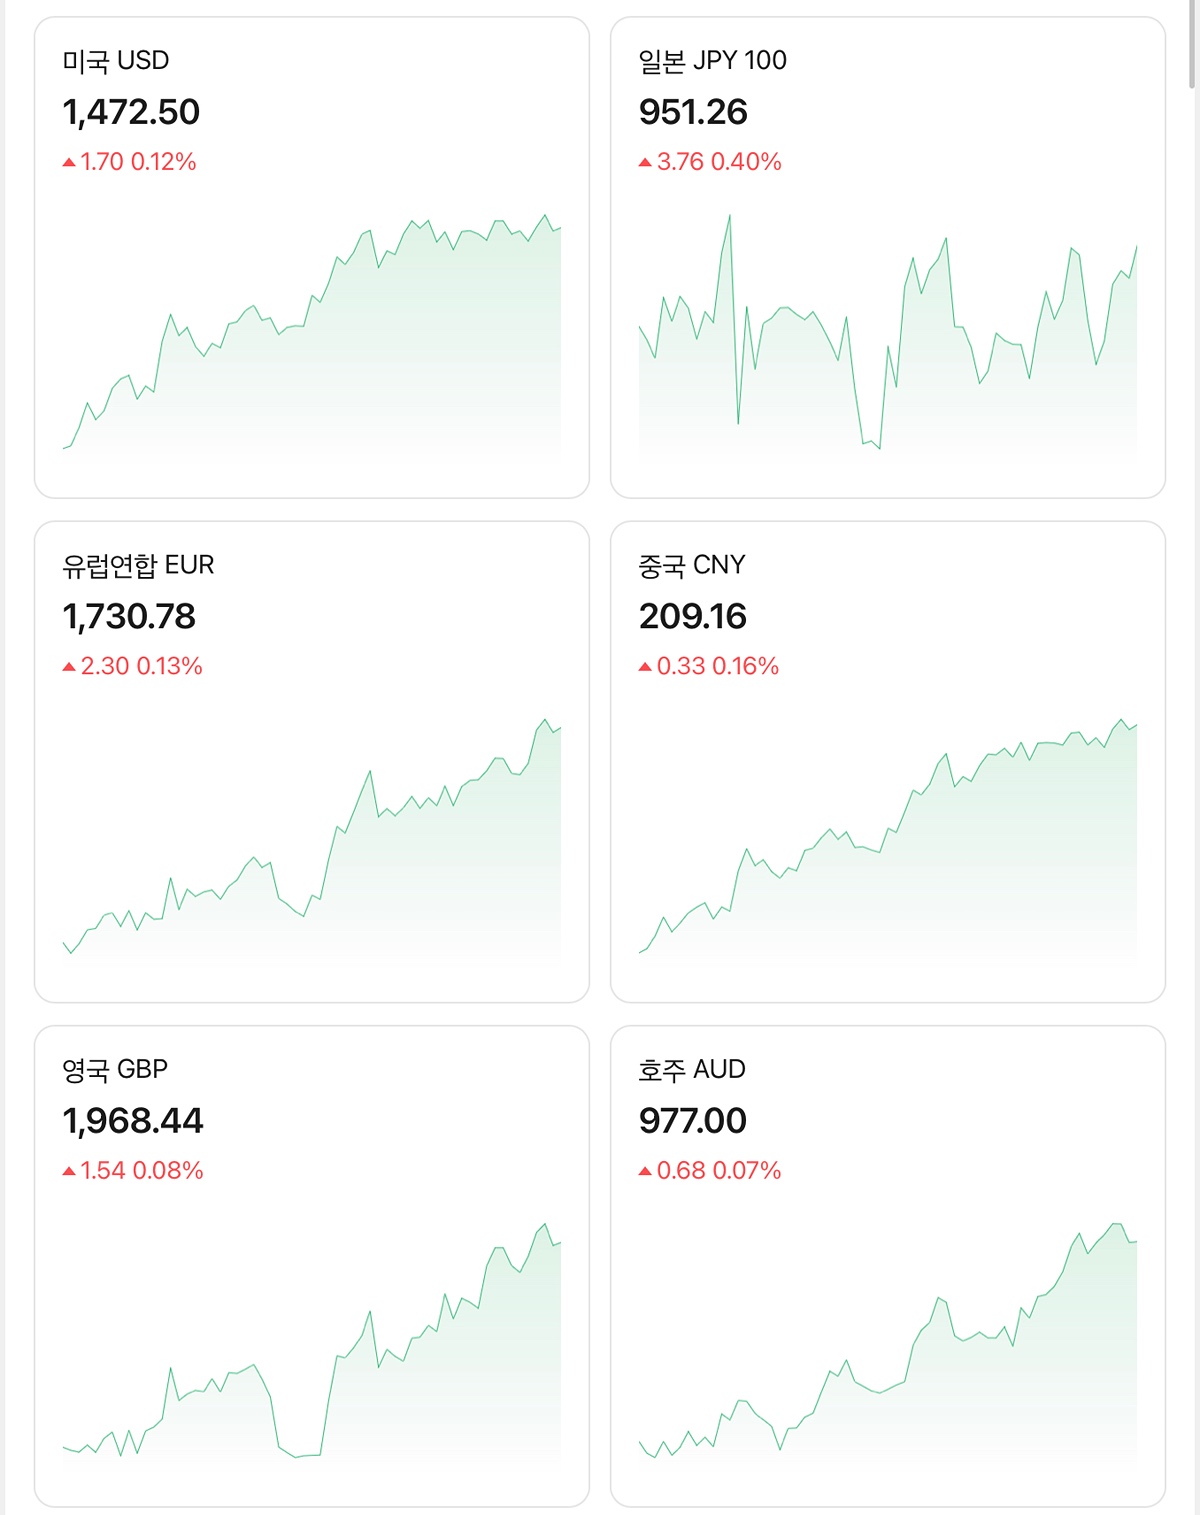The image size is (1200, 1515).
Task: Click the USD trend chart
Action: [312, 340]
